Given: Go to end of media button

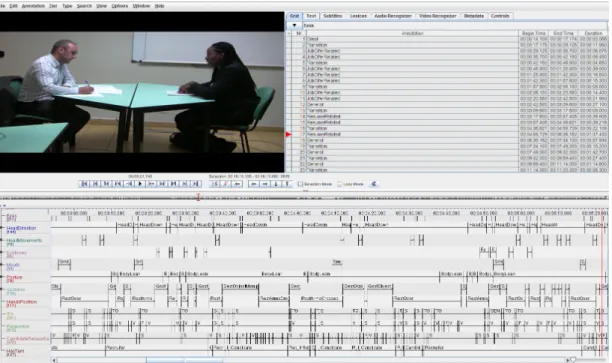Looking at the screenshot, I should (x=196, y=184).
